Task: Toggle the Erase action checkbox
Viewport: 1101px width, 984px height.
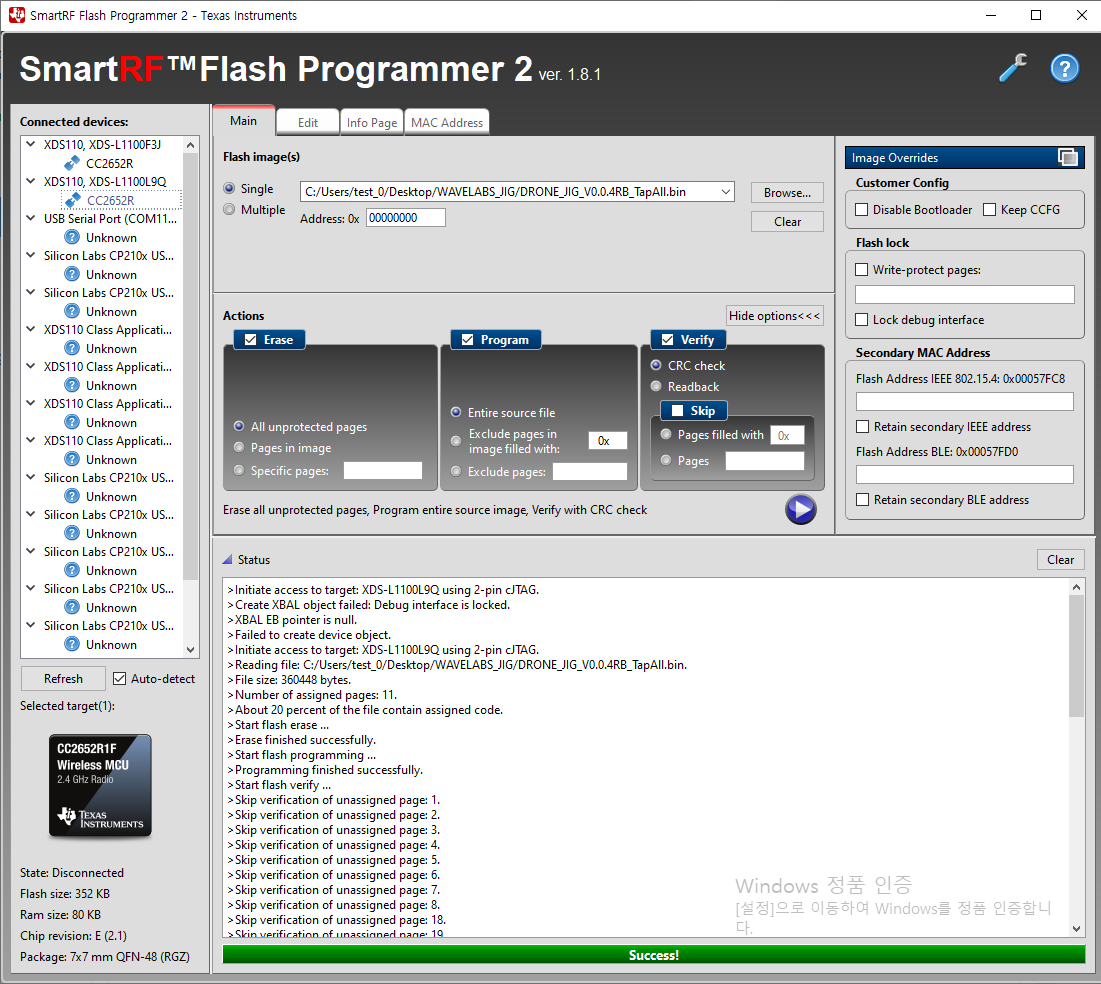Action: tap(250, 340)
